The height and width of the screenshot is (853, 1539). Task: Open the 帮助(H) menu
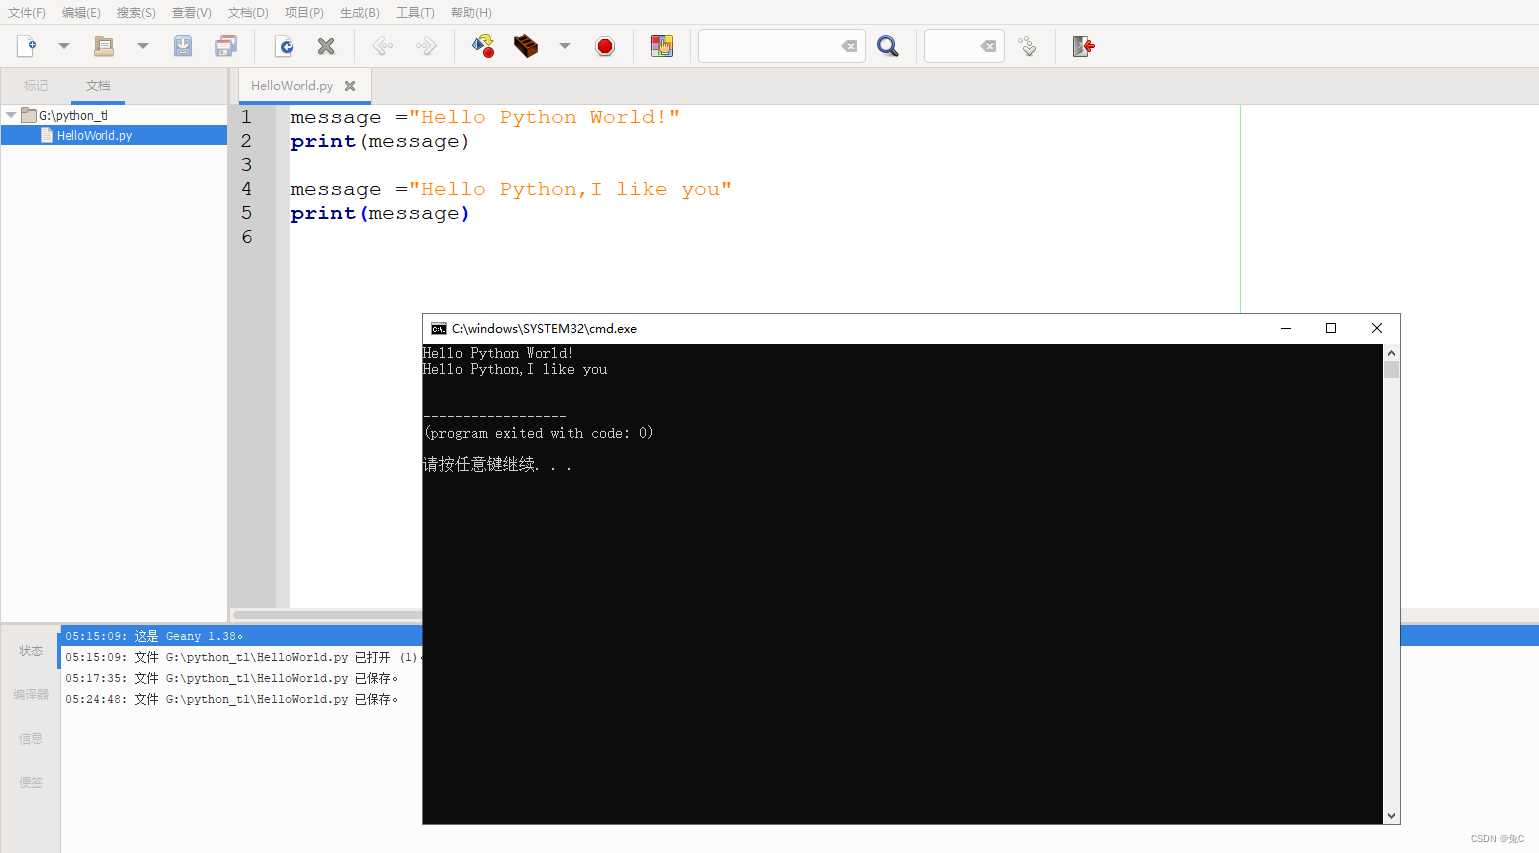471,13
